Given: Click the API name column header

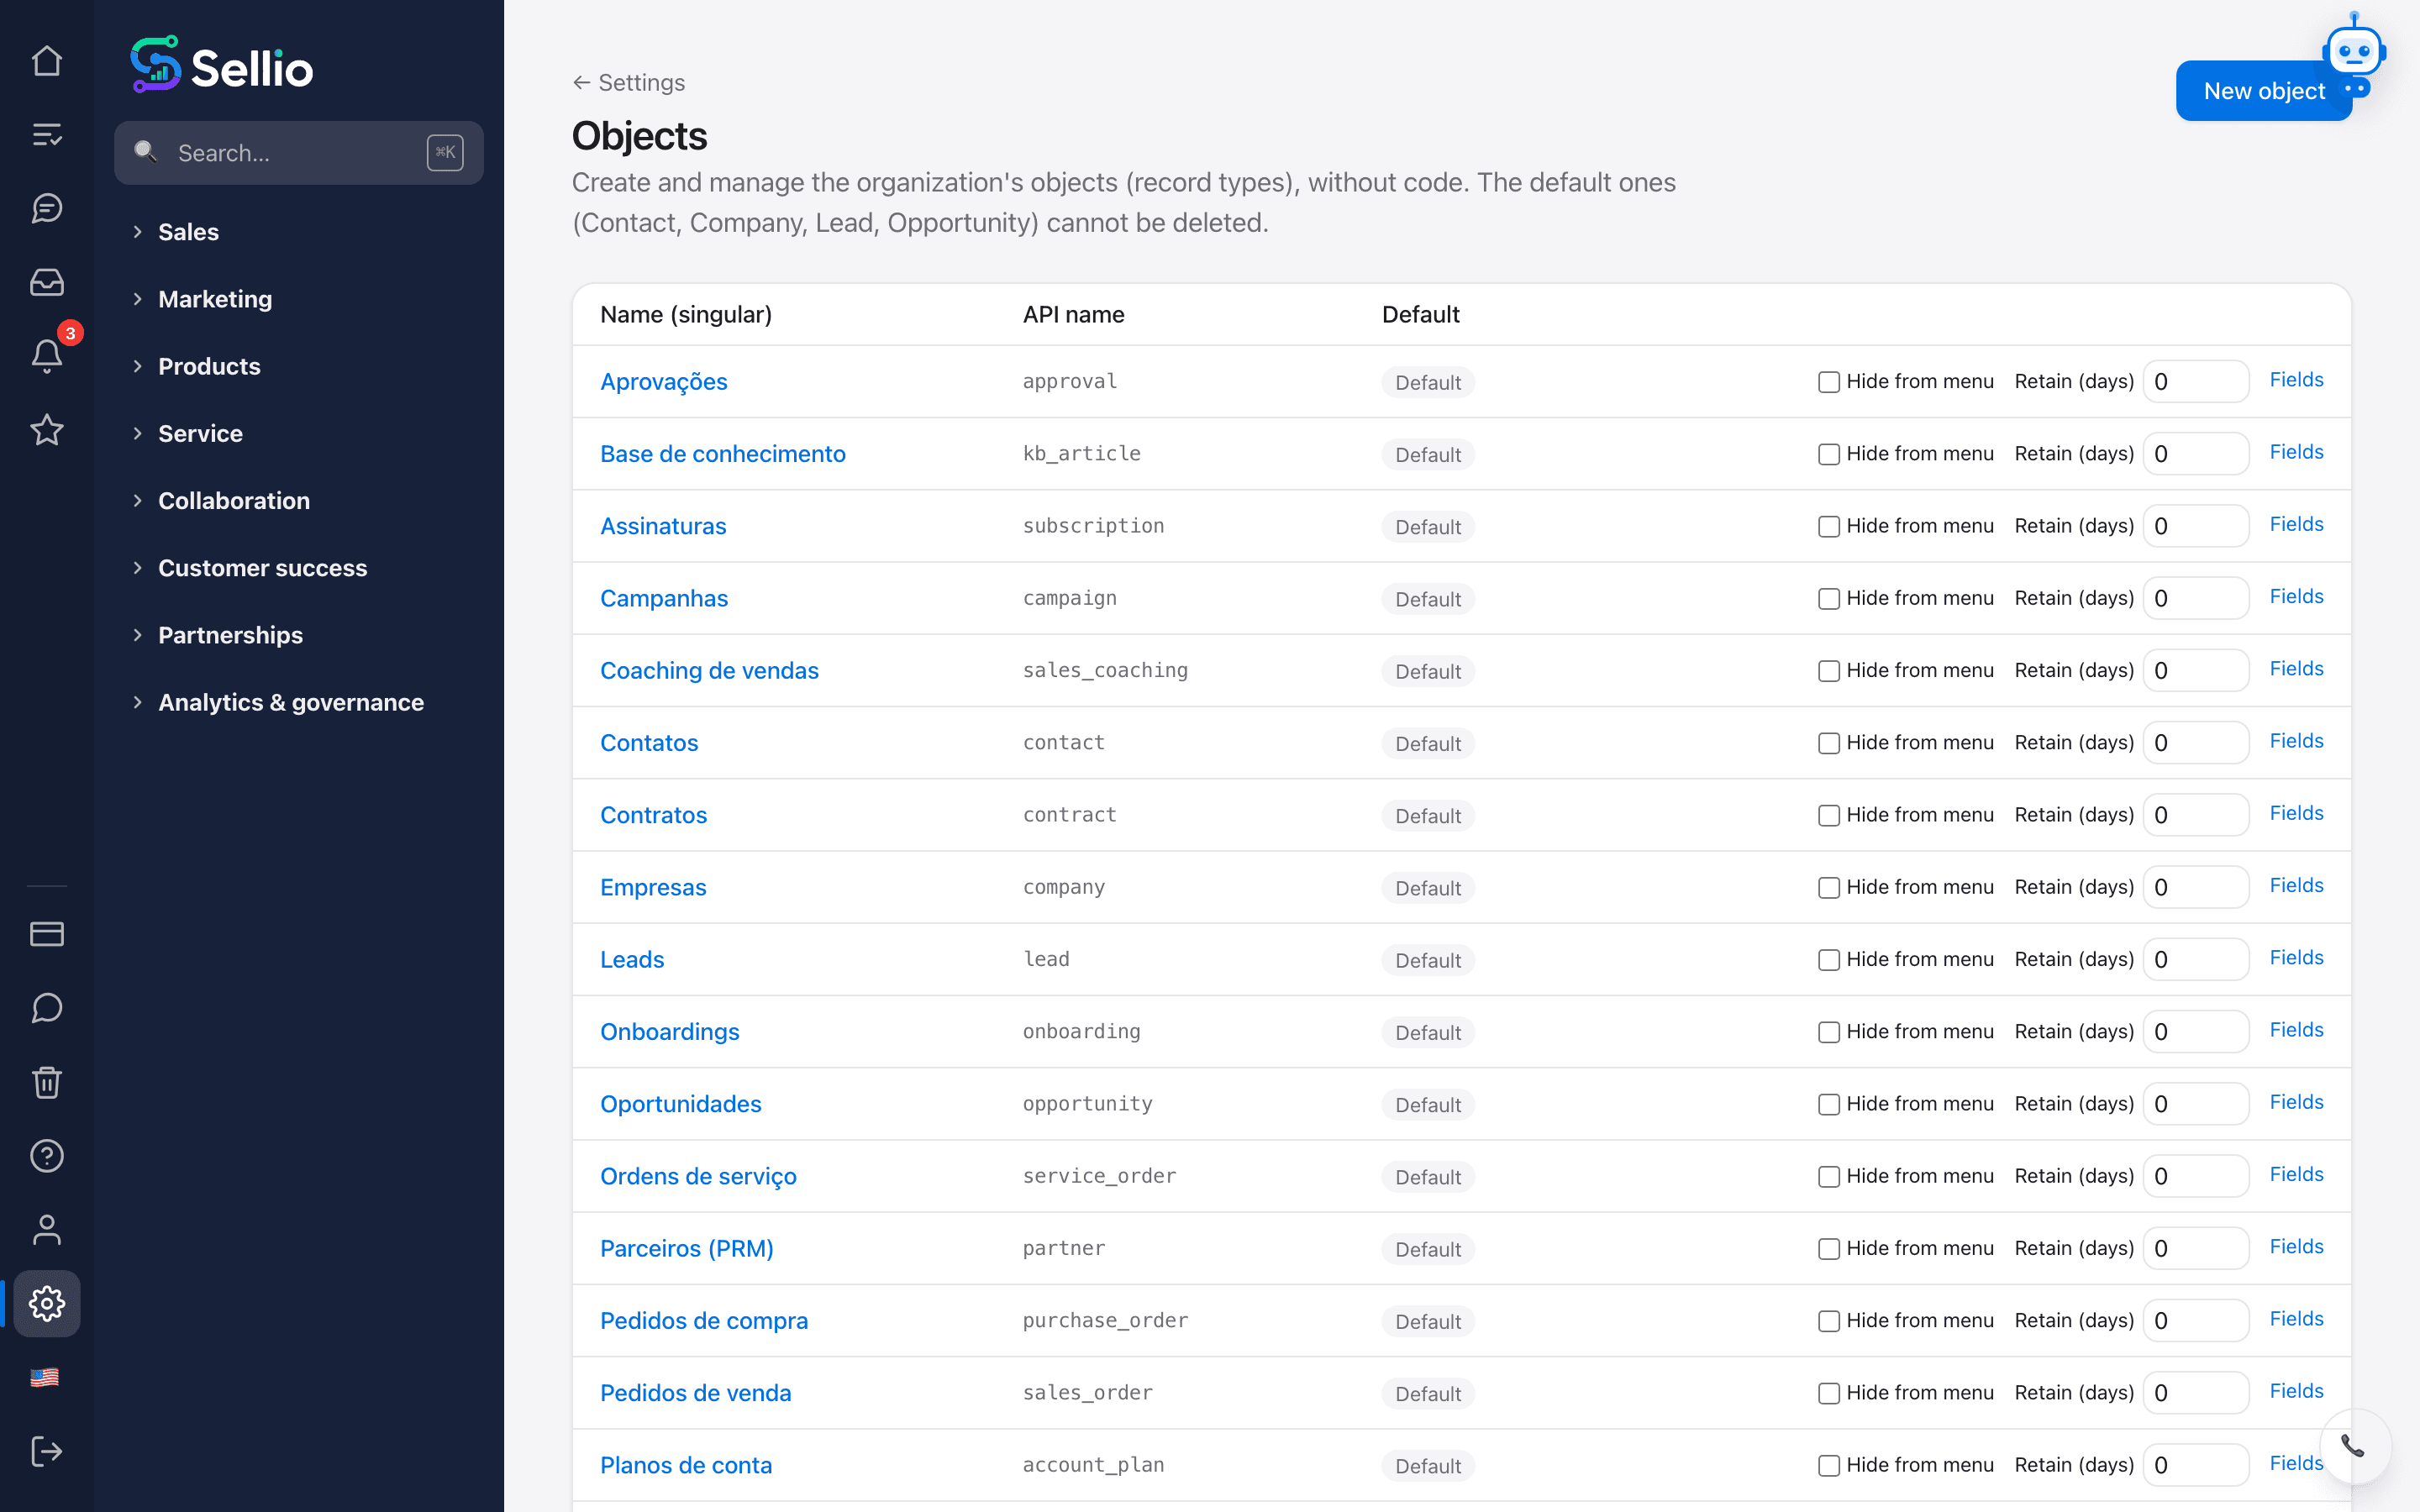Looking at the screenshot, I should coord(1073,314).
